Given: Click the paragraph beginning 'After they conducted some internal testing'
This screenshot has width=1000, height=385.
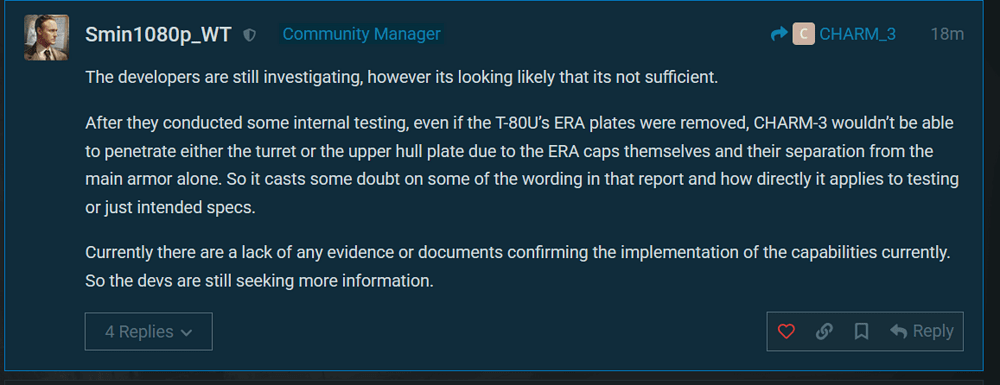Looking at the screenshot, I should [522, 165].
